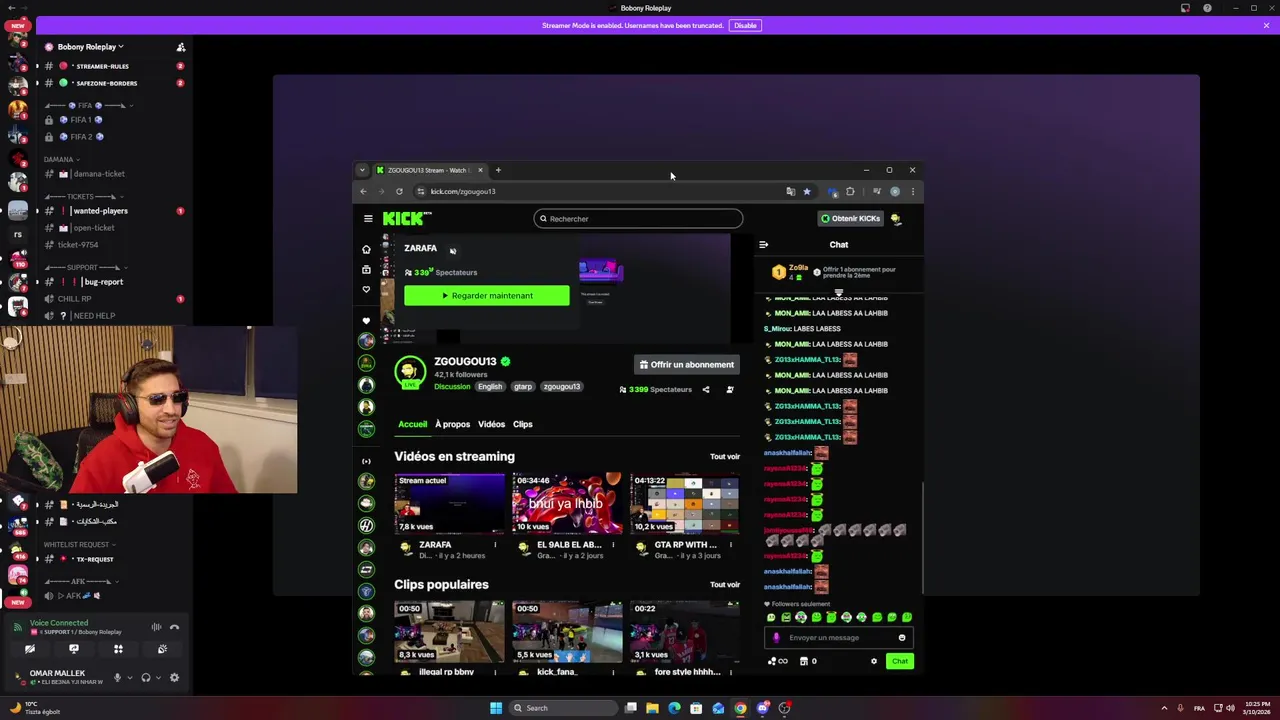Open a new Chrome tab
1280x720 pixels.
coord(498,170)
